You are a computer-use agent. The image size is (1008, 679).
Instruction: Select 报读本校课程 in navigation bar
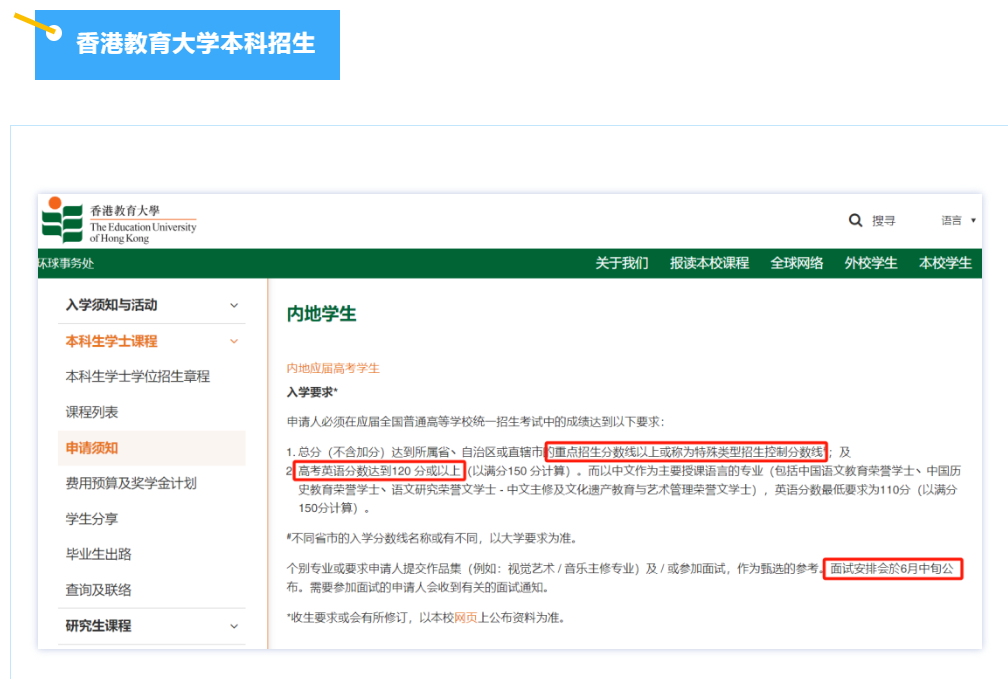(x=709, y=263)
